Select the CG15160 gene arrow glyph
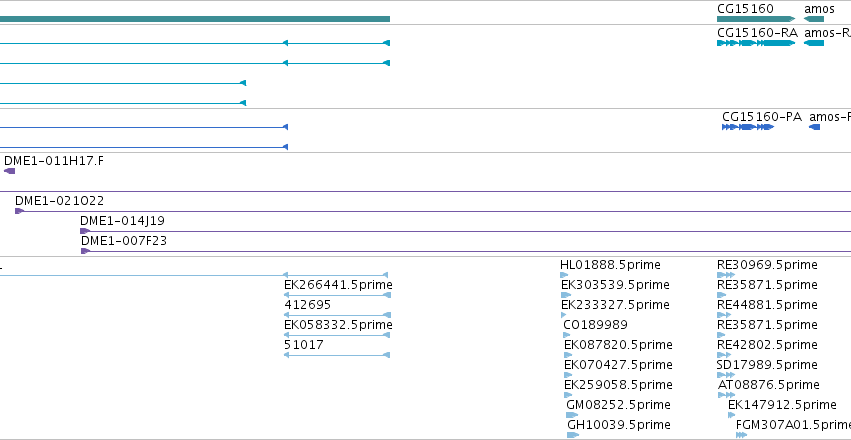Viewport: 851px width, 440px height. tap(756, 19)
